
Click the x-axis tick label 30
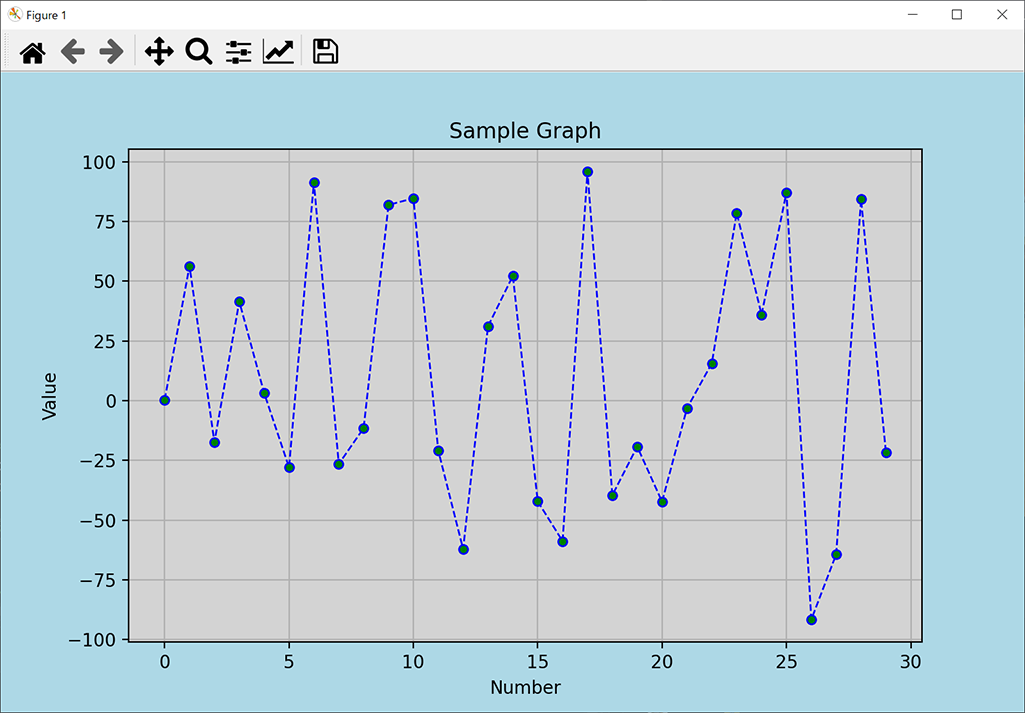[911, 662]
